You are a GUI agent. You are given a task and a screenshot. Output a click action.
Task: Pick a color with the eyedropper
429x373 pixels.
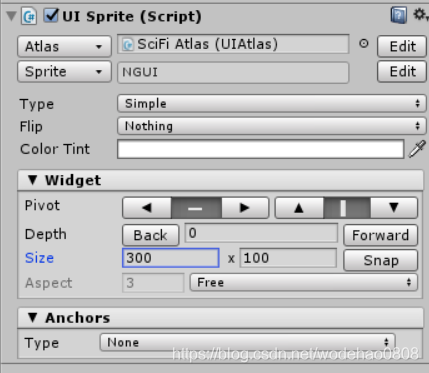tap(417, 149)
